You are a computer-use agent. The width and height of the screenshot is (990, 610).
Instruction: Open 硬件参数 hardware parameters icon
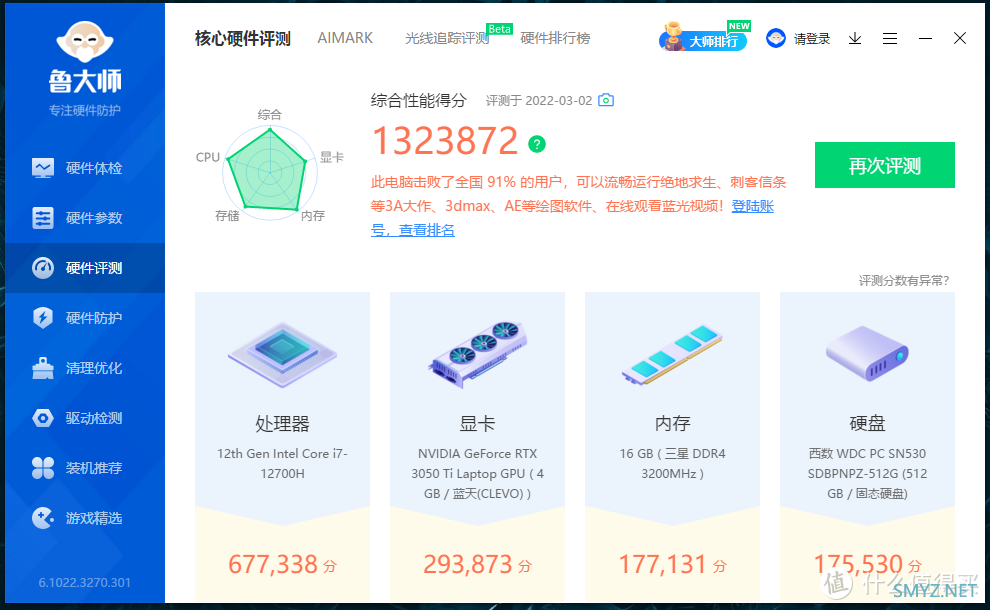point(43,218)
